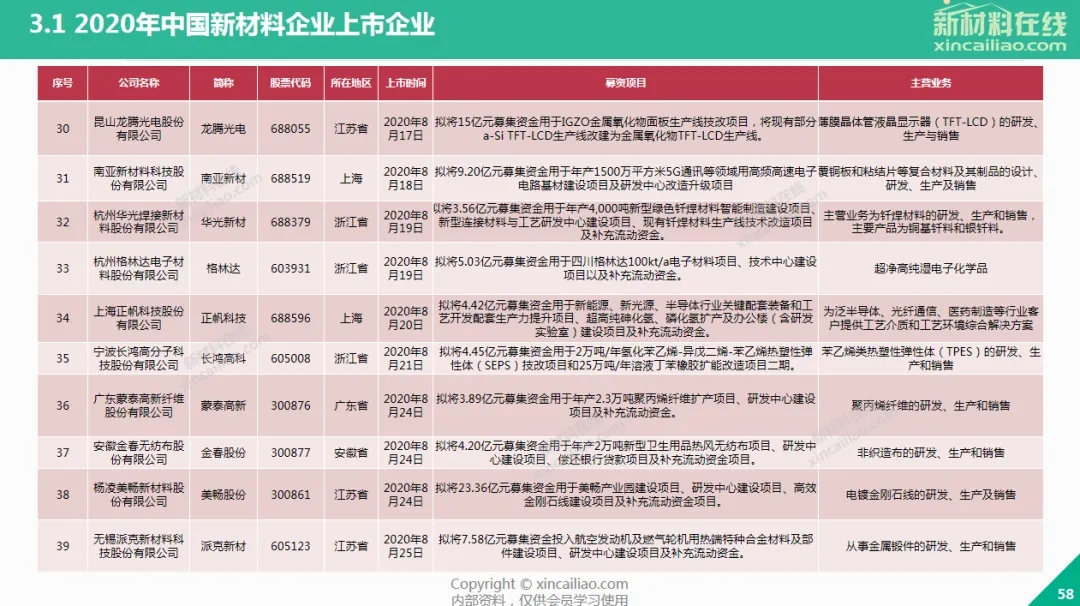
Task: Click main business 超净高纯湿电子化学品
Action: (x=931, y=269)
